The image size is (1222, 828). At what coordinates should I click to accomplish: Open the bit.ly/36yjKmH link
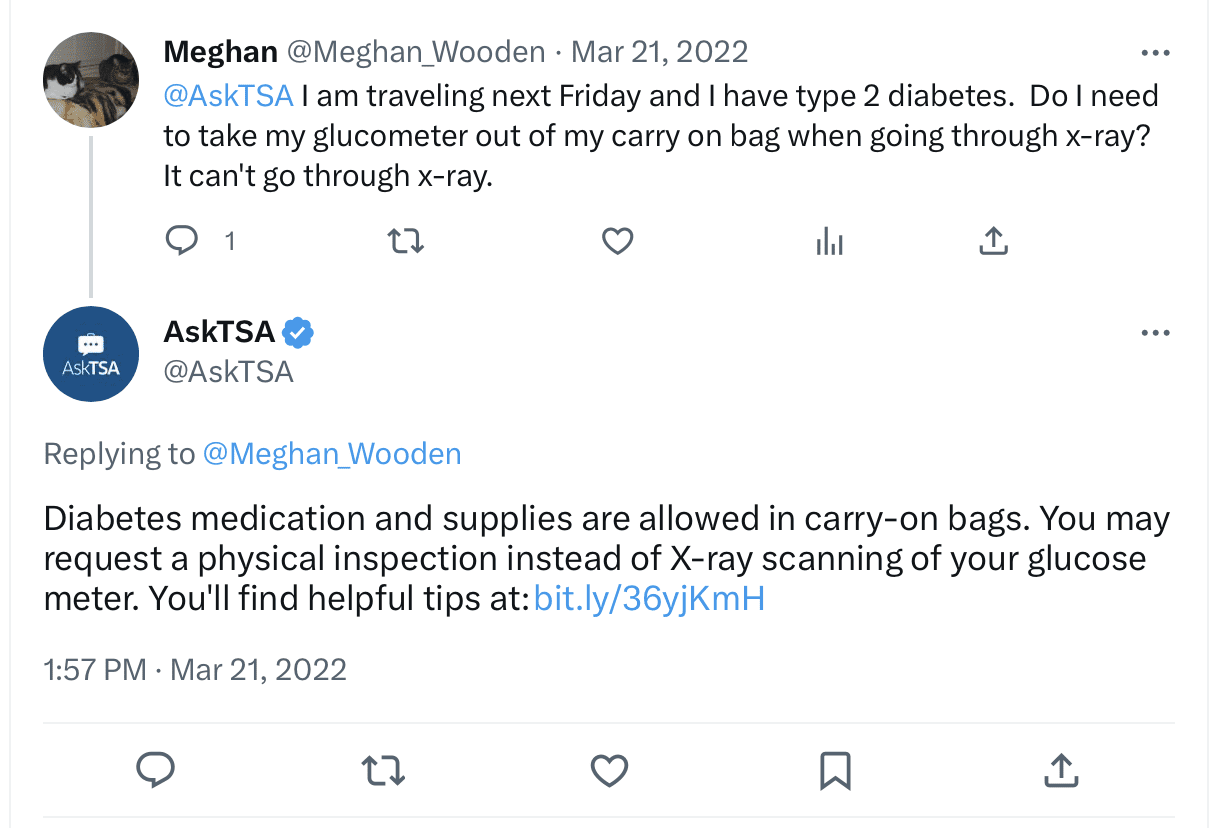[648, 598]
